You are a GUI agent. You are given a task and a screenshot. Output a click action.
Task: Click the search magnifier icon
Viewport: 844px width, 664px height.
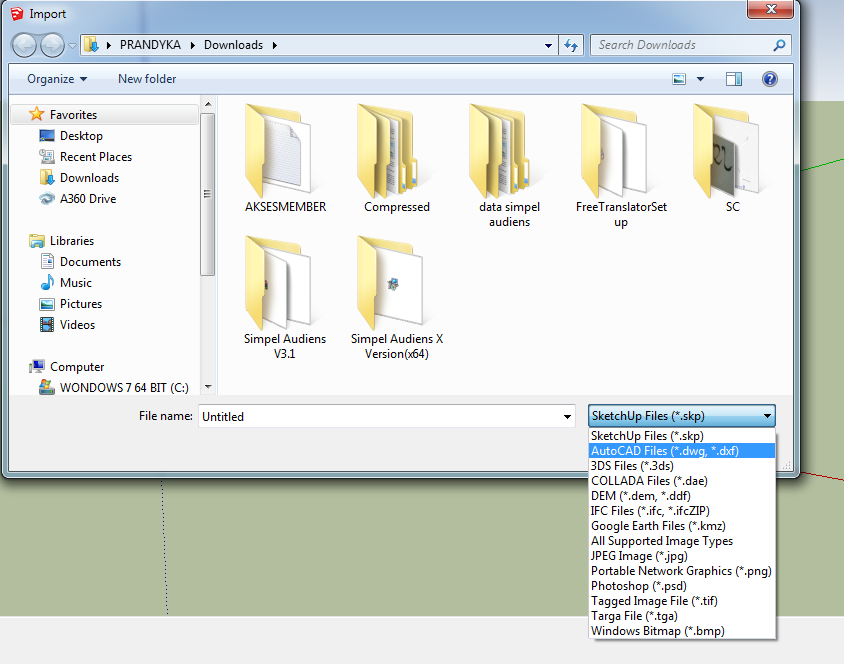(779, 45)
